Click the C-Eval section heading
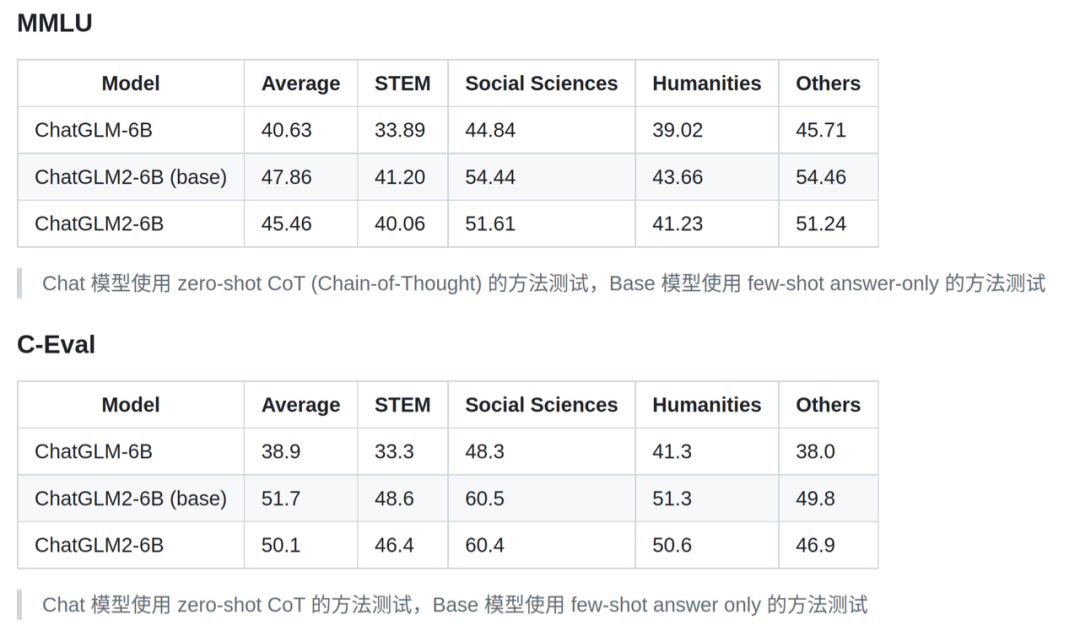Viewport: 1080px width, 631px height. 56,344
